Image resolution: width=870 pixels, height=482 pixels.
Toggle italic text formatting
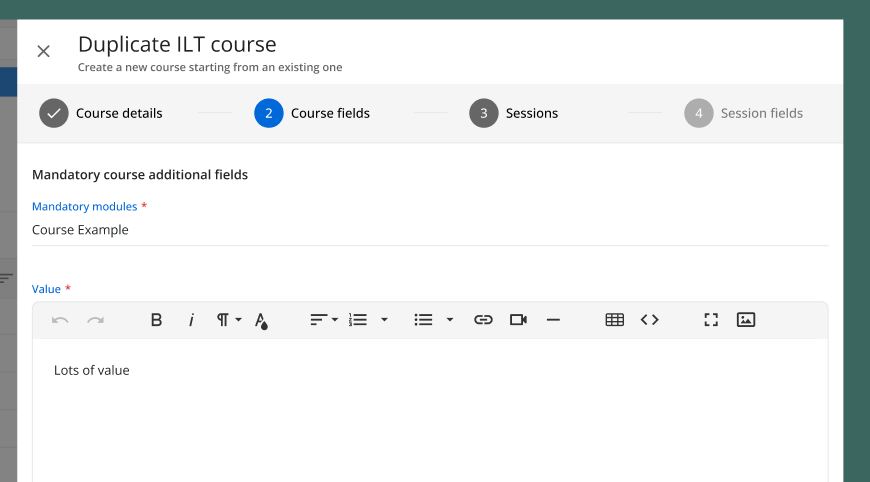click(x=191, y=320)
